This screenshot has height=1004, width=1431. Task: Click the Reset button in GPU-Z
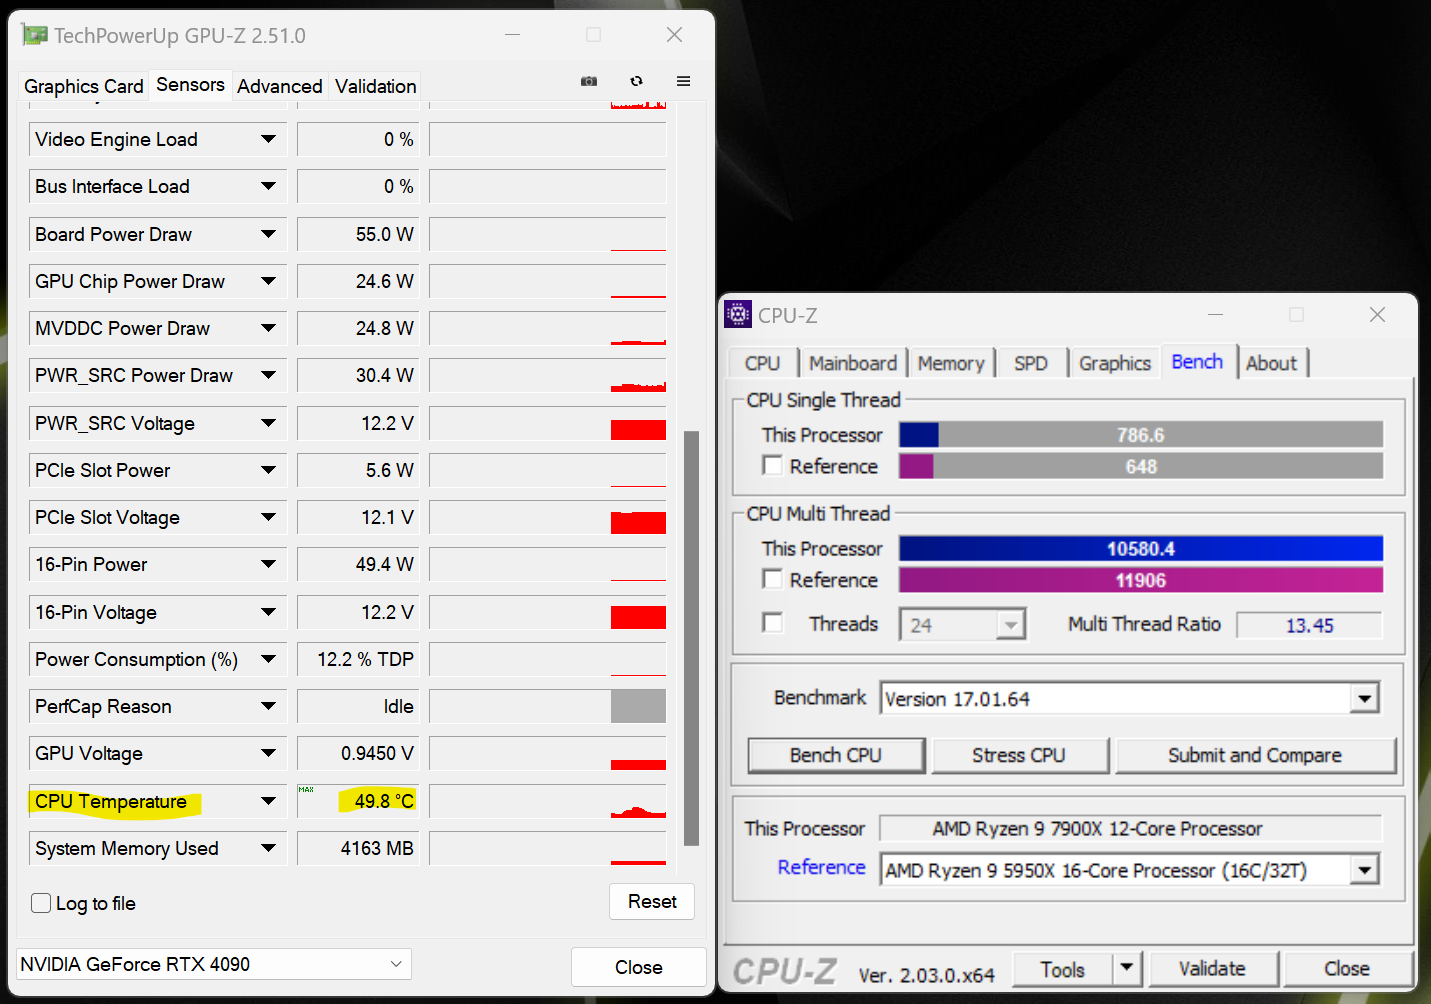652,901
